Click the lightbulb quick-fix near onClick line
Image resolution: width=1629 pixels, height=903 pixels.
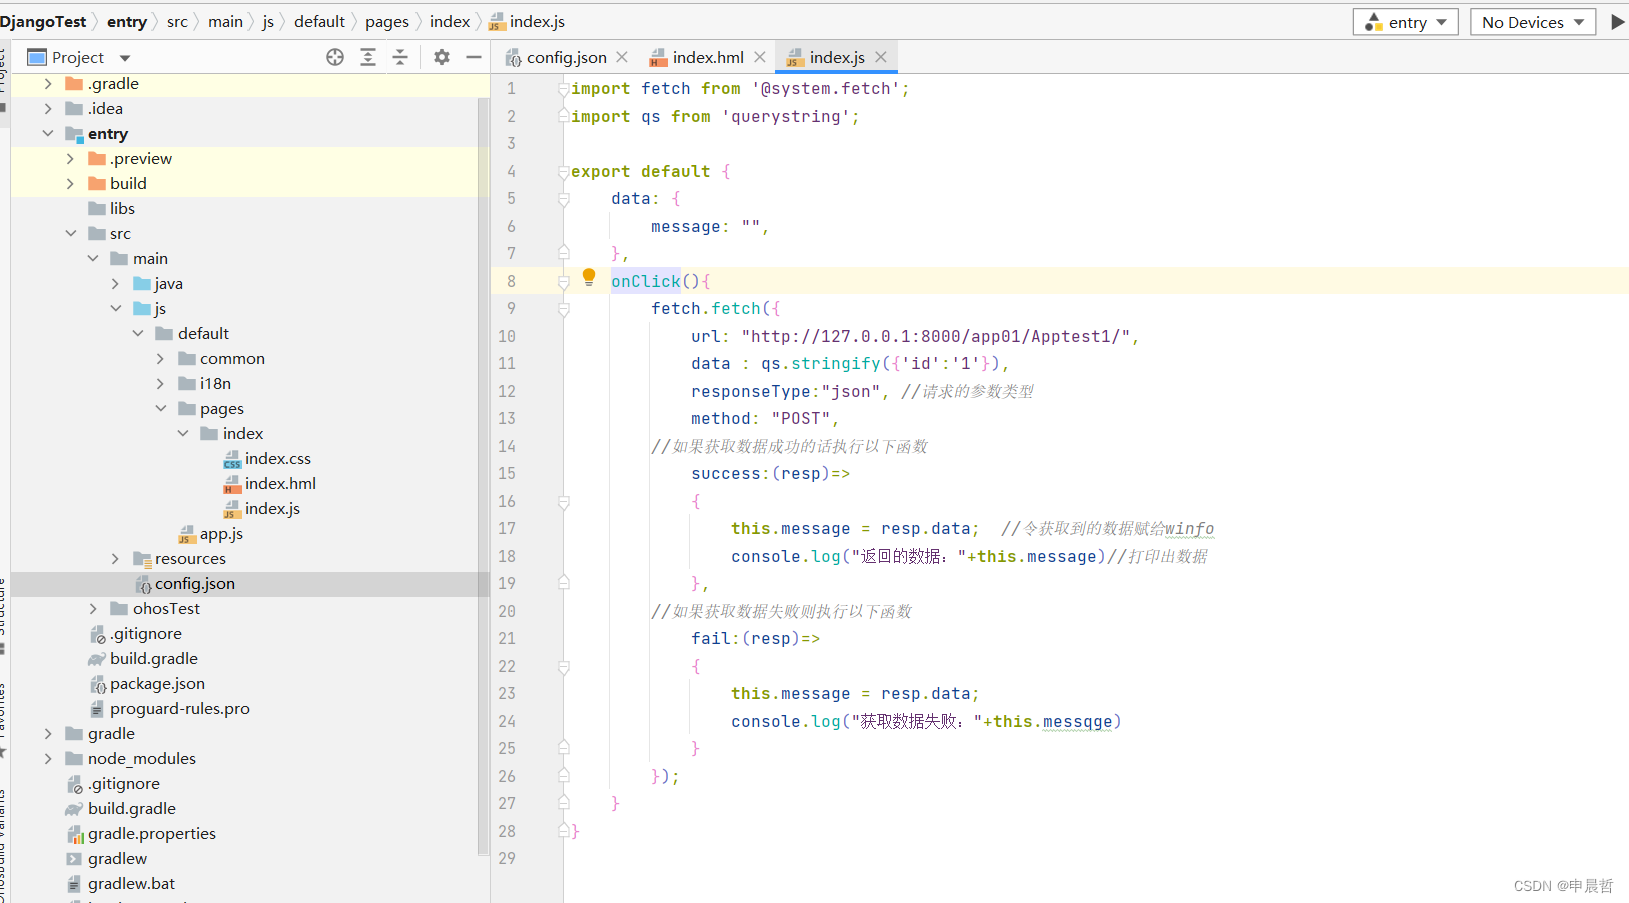[x=588, y=278]
